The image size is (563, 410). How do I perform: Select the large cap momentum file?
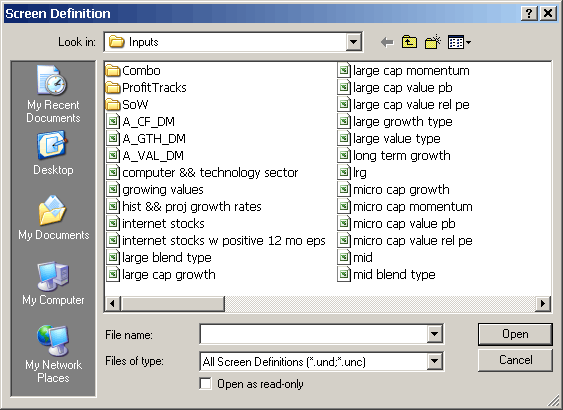point(404,71)
